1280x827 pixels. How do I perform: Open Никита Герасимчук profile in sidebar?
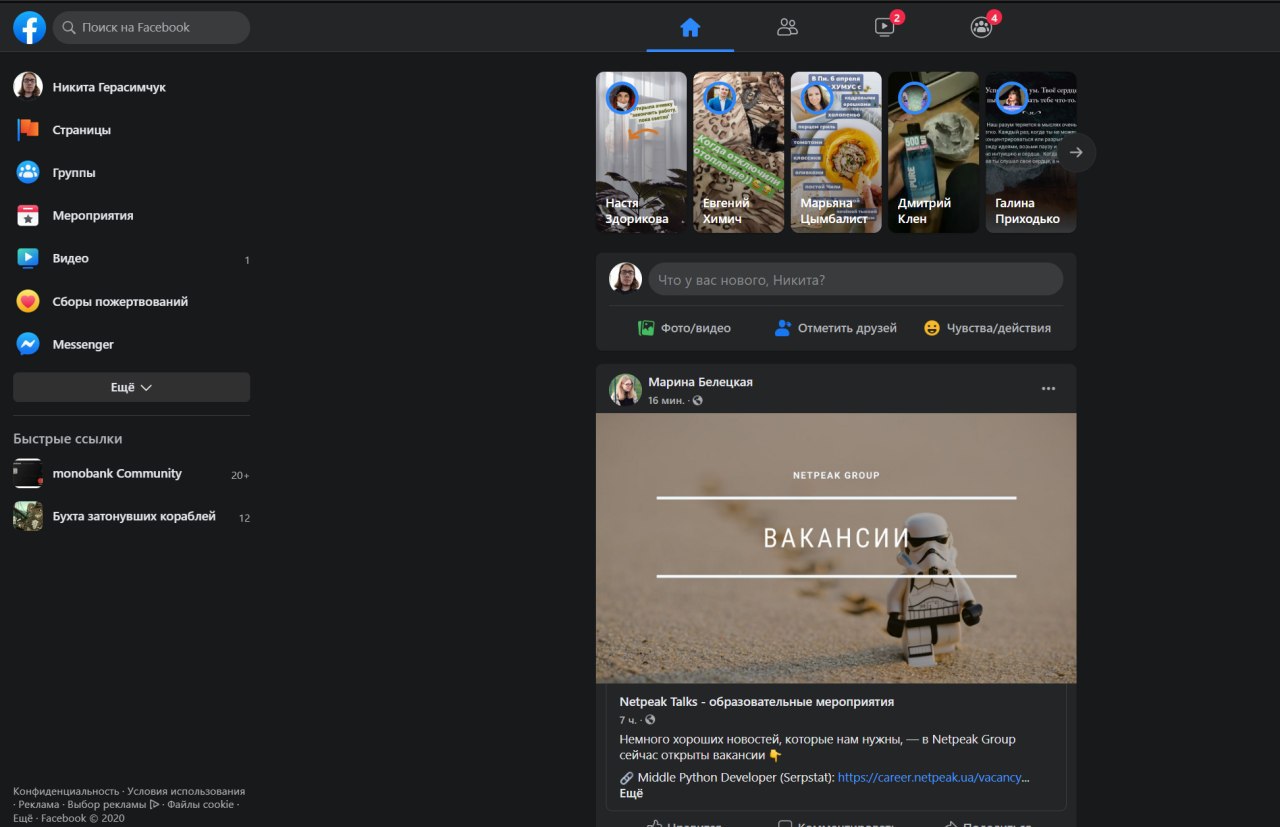point(131,87)
